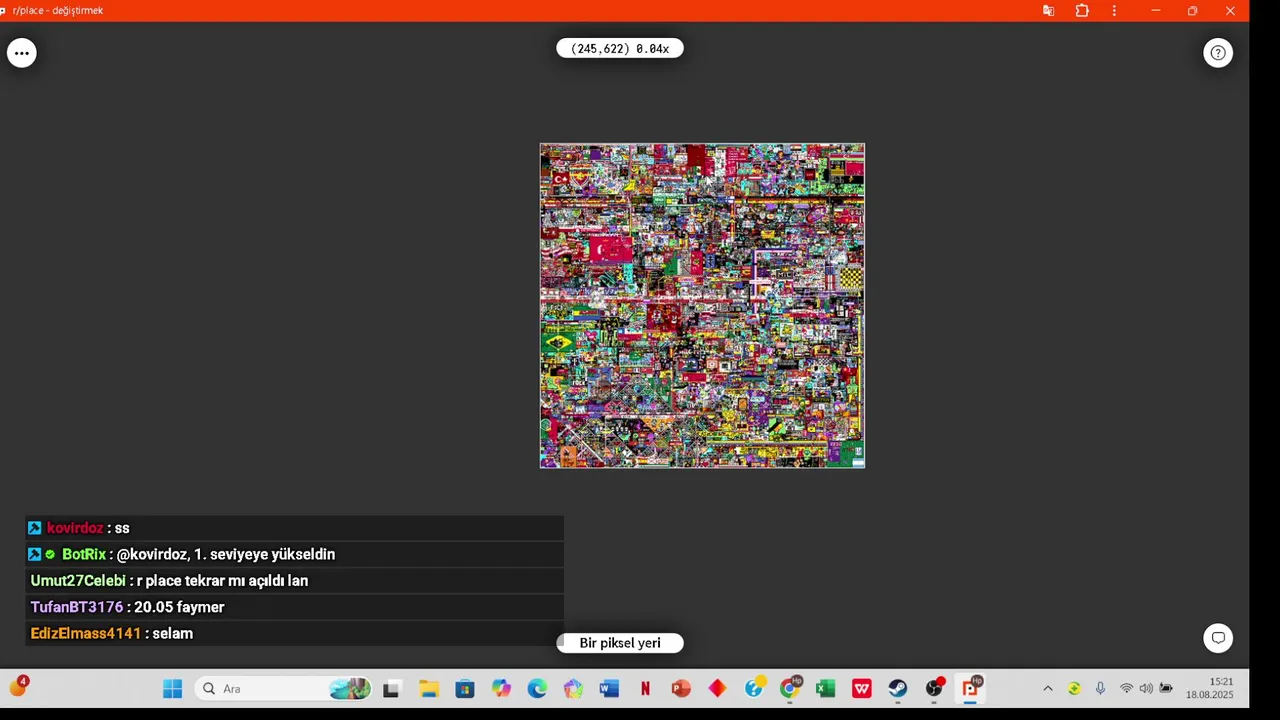
Task: Click window title 'r/place - değiştirmek'
Action: [58, 11]
